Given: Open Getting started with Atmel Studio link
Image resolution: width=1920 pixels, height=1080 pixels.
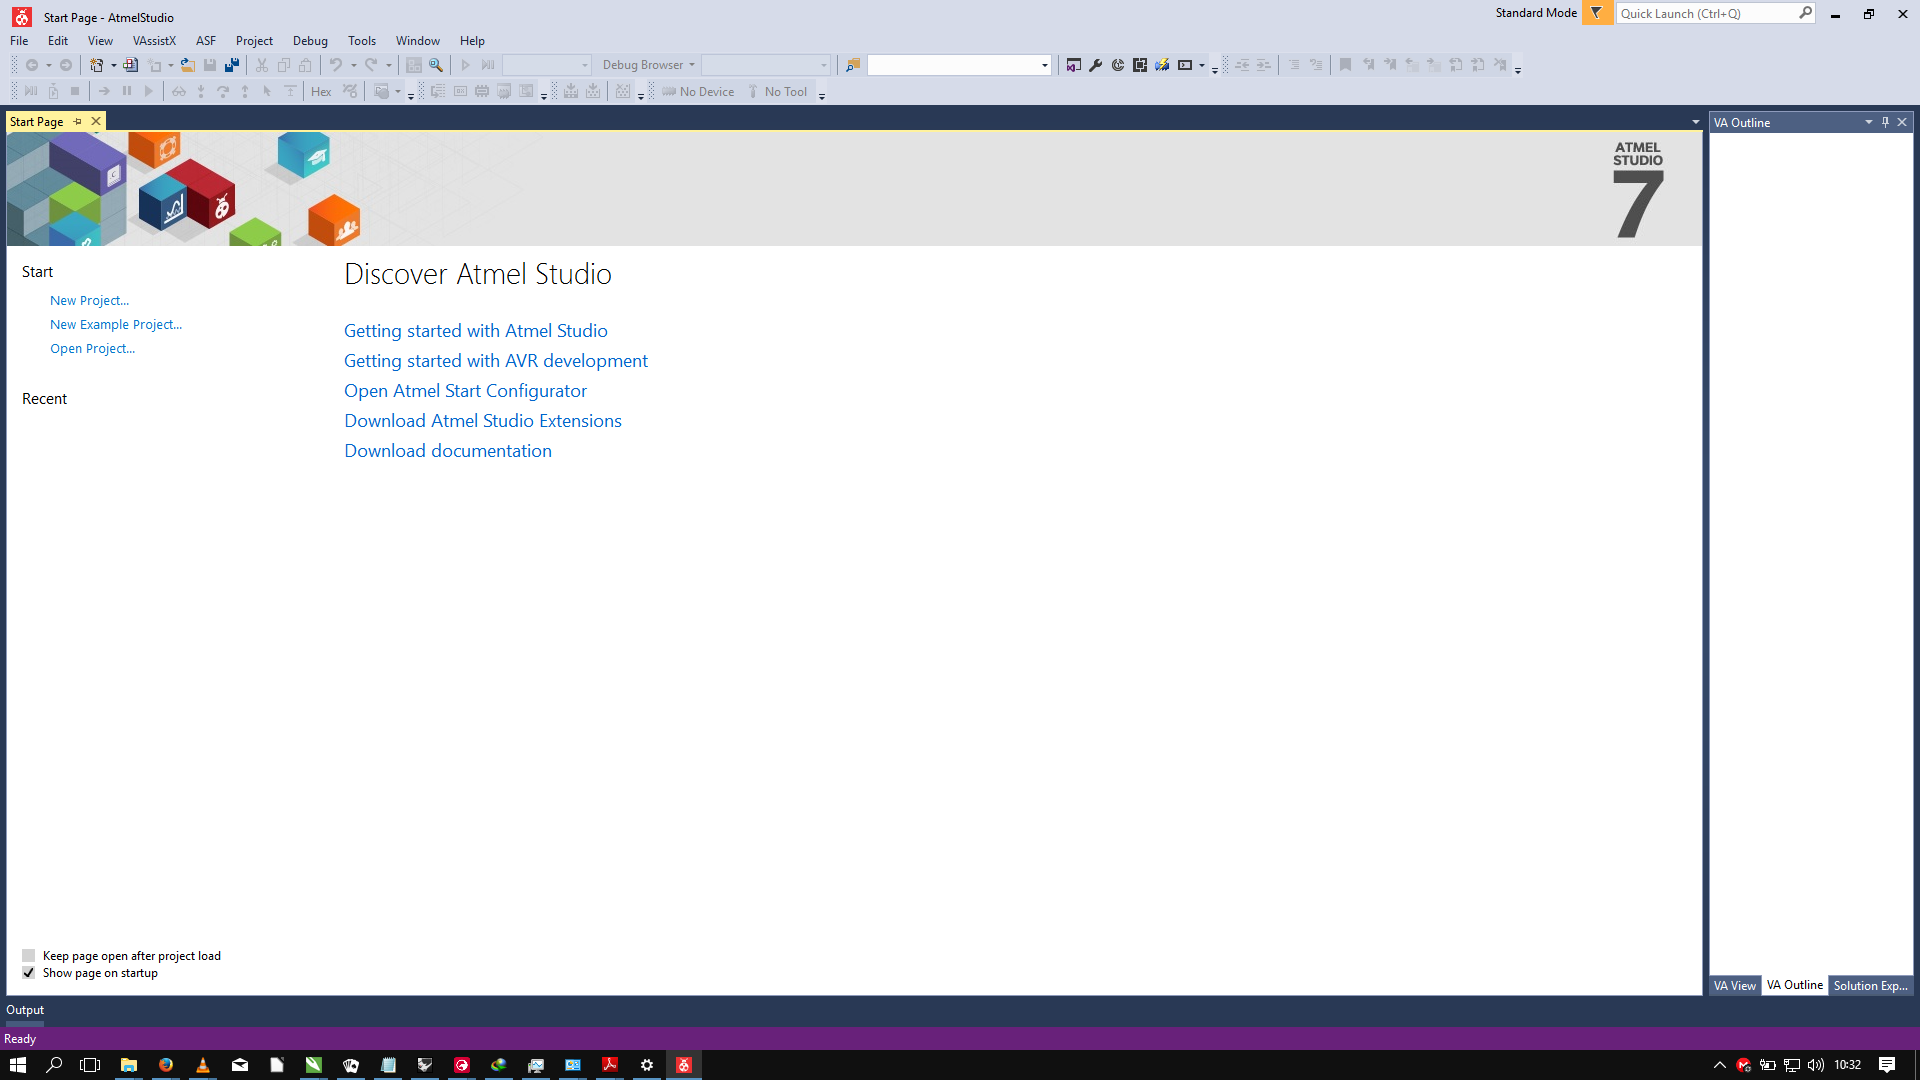Looking at the screenshot, I should (x=476, y=331).
